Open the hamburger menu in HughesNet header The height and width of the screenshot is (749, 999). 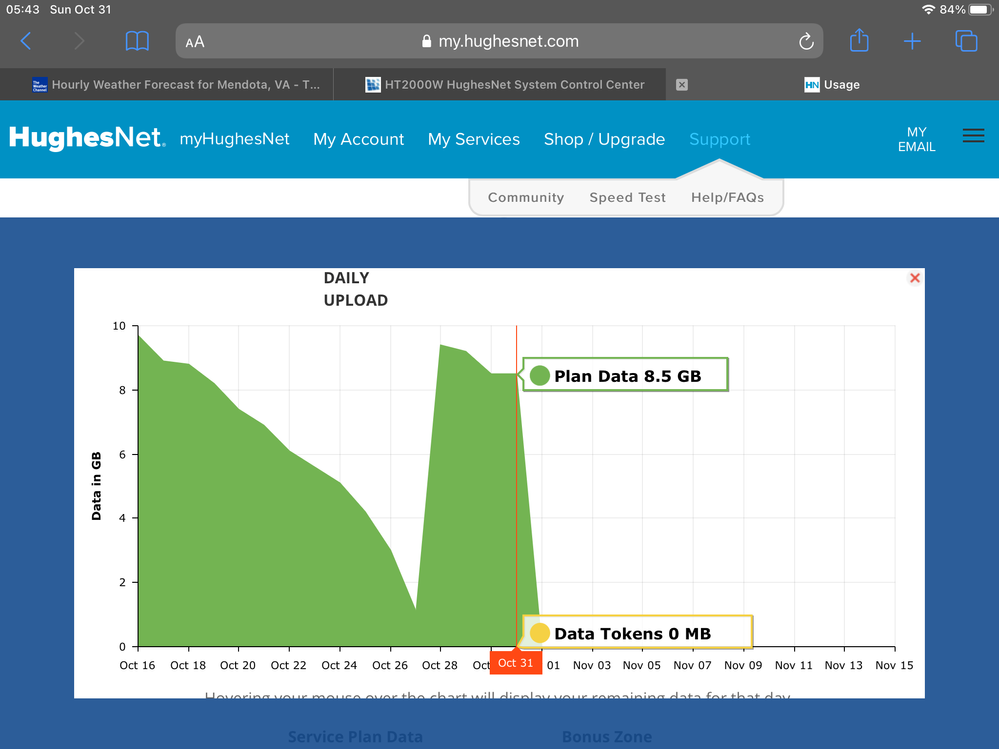[x=973, y=137]
